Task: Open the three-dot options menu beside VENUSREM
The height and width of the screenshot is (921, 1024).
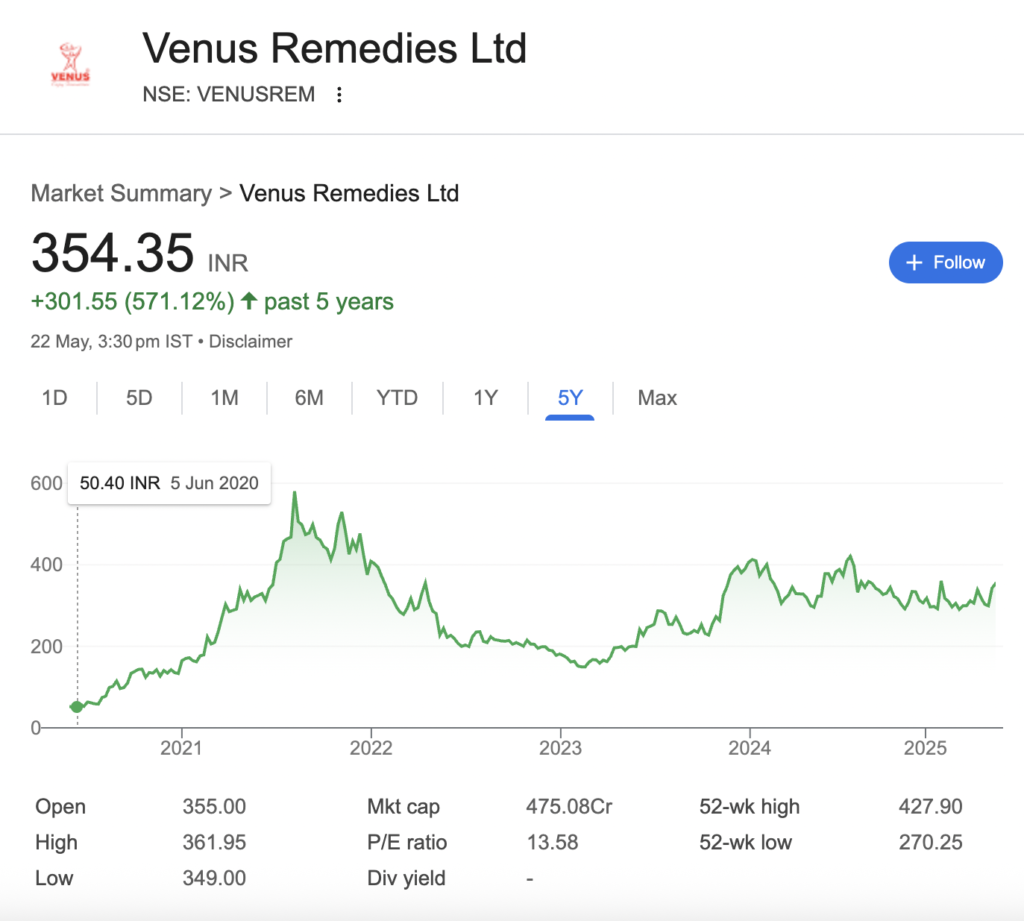Action: point(339,95)
